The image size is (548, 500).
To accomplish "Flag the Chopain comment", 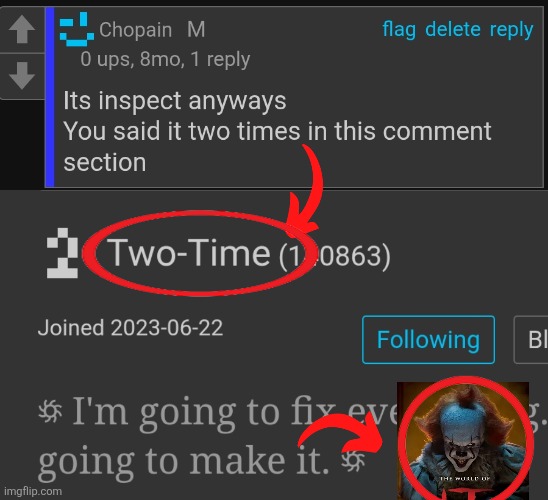I will coord(399,29).
